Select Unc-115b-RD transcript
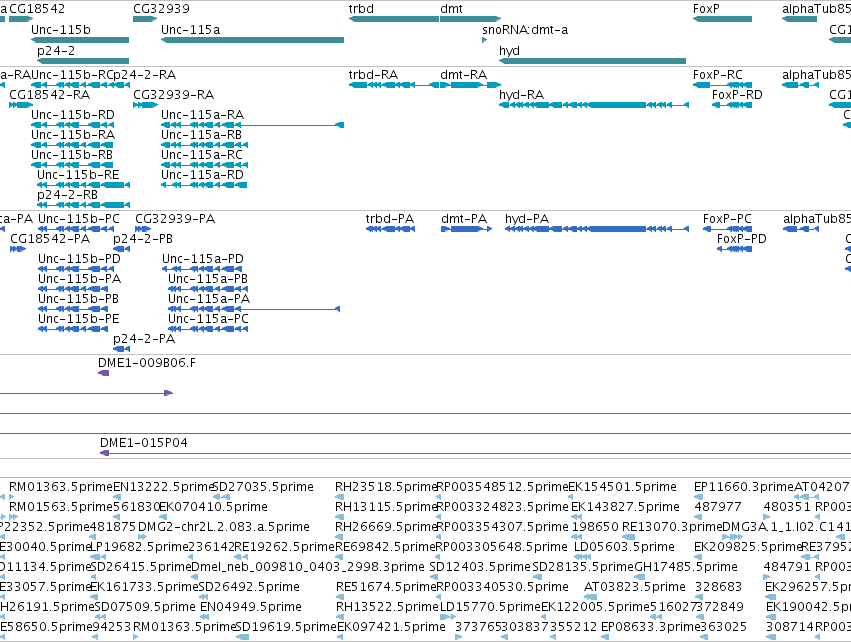The width and height of the screenshot is (851, 642). pos(72,125)
